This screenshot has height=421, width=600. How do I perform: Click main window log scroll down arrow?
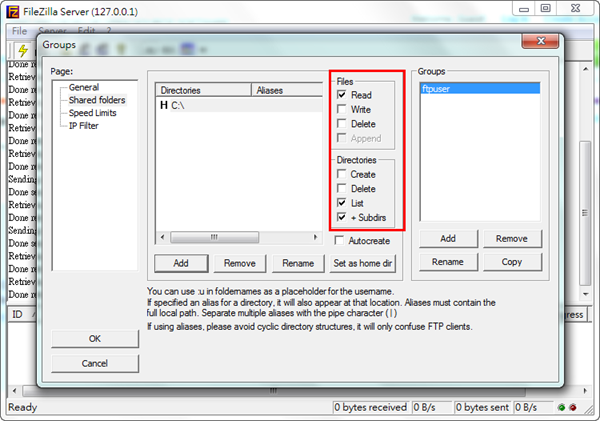(x=585, y=294)
